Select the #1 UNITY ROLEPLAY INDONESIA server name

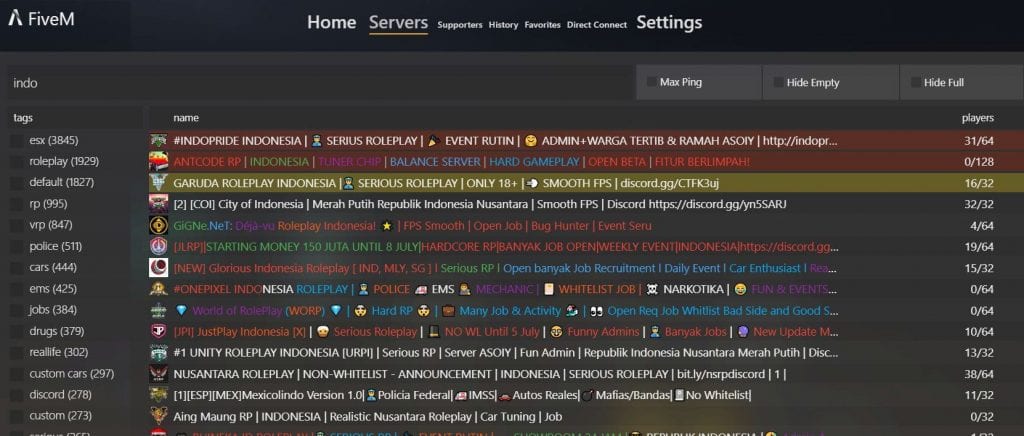pyautogui.click(x=506, y=353)
